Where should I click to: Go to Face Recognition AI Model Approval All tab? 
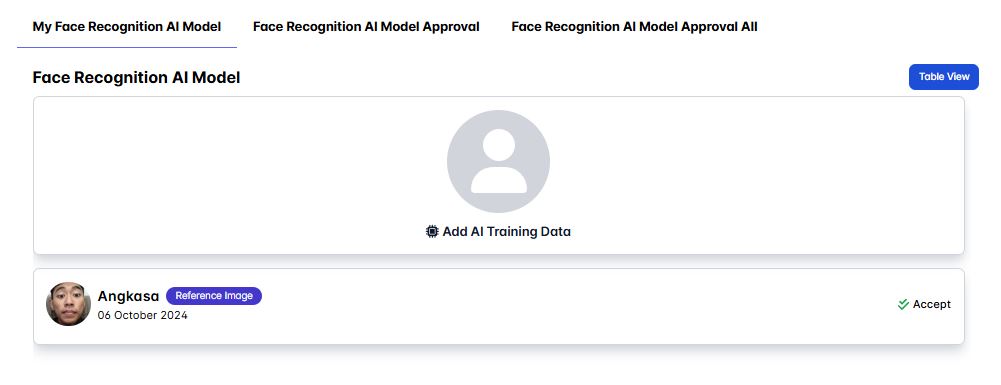pyautogui.click(x=634, y=27)
